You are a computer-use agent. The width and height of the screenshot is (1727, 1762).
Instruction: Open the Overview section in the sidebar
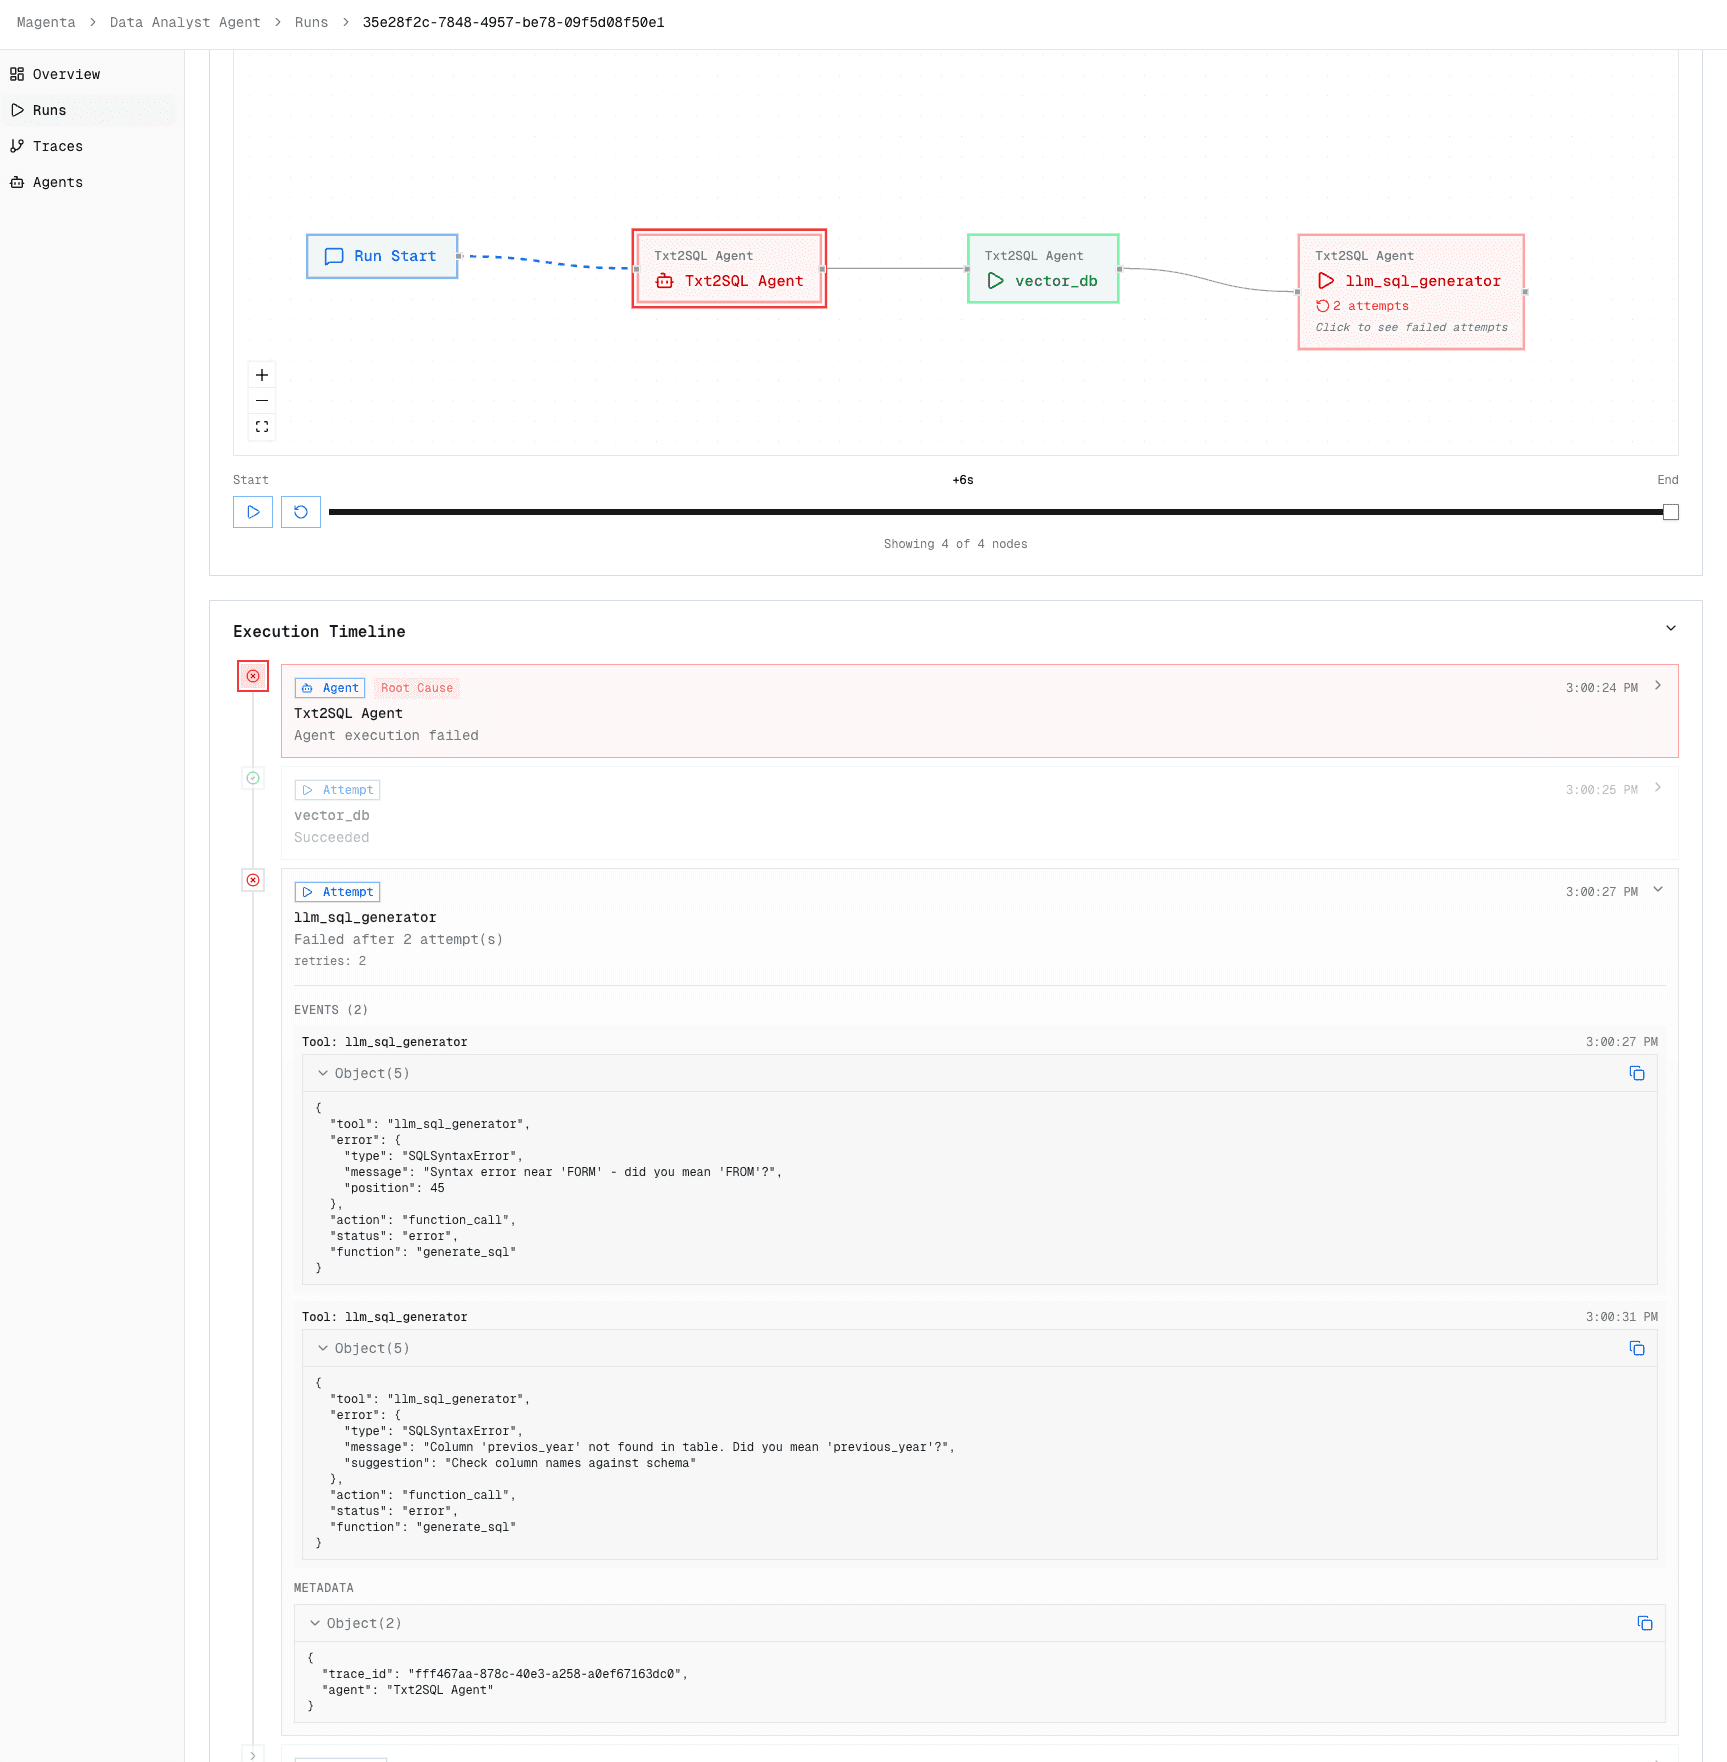click(66, 73)
